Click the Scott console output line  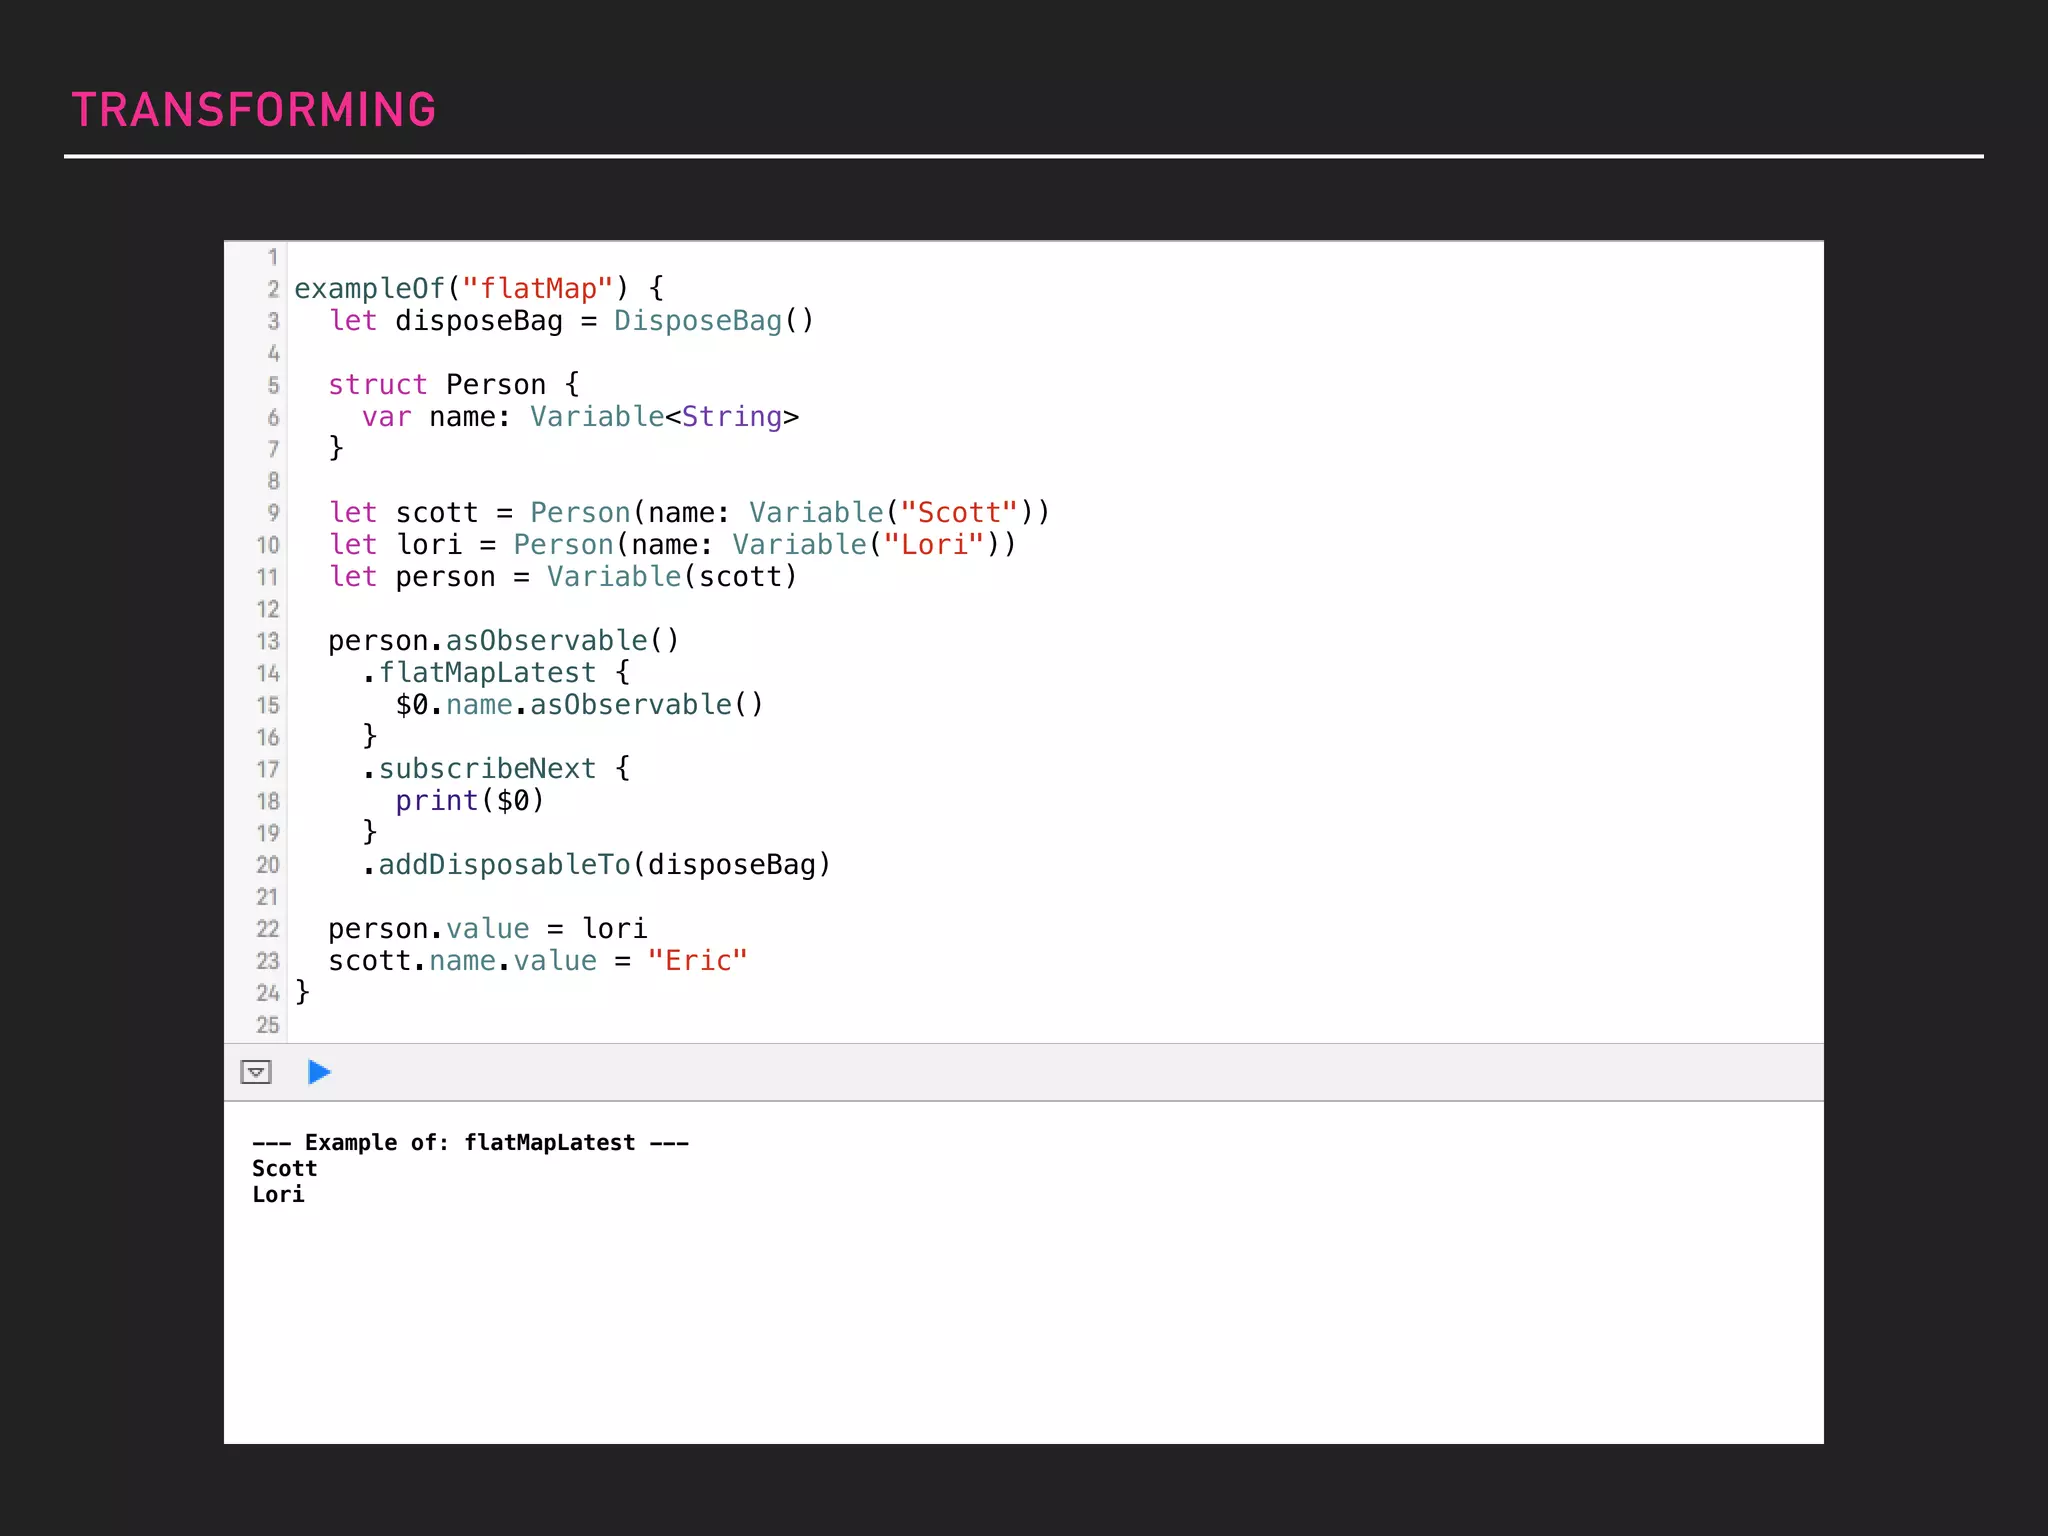284,1168
